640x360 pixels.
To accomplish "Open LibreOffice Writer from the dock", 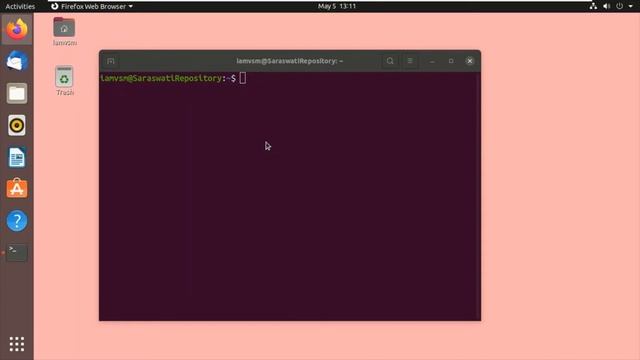I will (x=17, y=157).
